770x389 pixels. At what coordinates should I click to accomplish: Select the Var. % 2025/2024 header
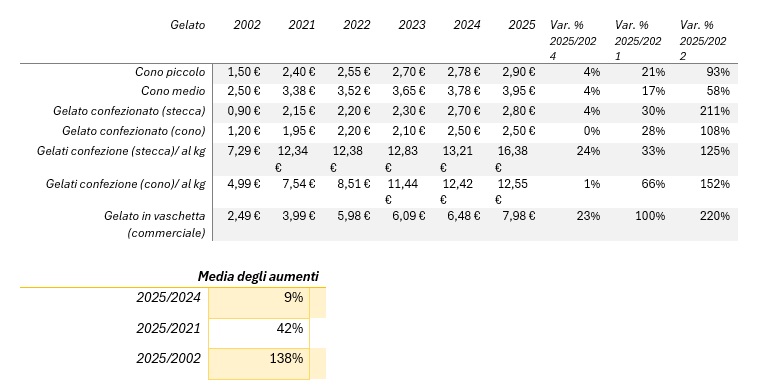[x=573, y=41]
